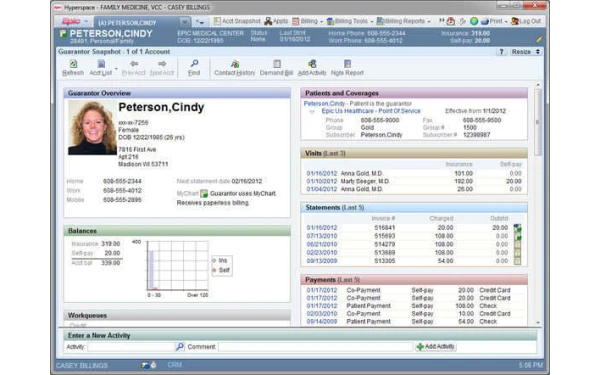Click Cindy Peterson's photo thumbnail
This screenshot has height=375, width=600.
click(92, 128)
